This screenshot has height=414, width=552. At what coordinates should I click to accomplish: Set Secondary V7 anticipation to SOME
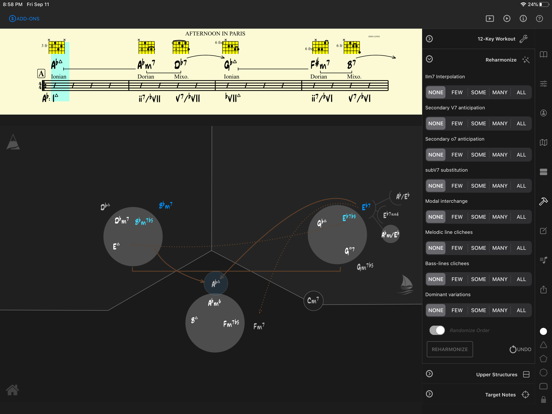tap(478, 124)
